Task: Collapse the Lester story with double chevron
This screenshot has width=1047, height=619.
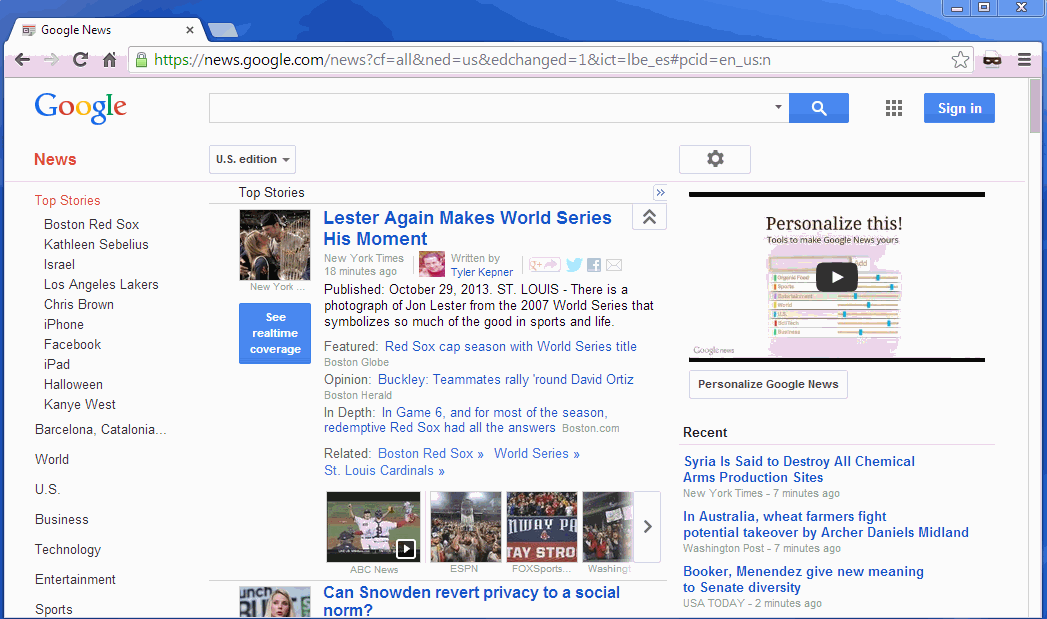Action: (649, 217)
